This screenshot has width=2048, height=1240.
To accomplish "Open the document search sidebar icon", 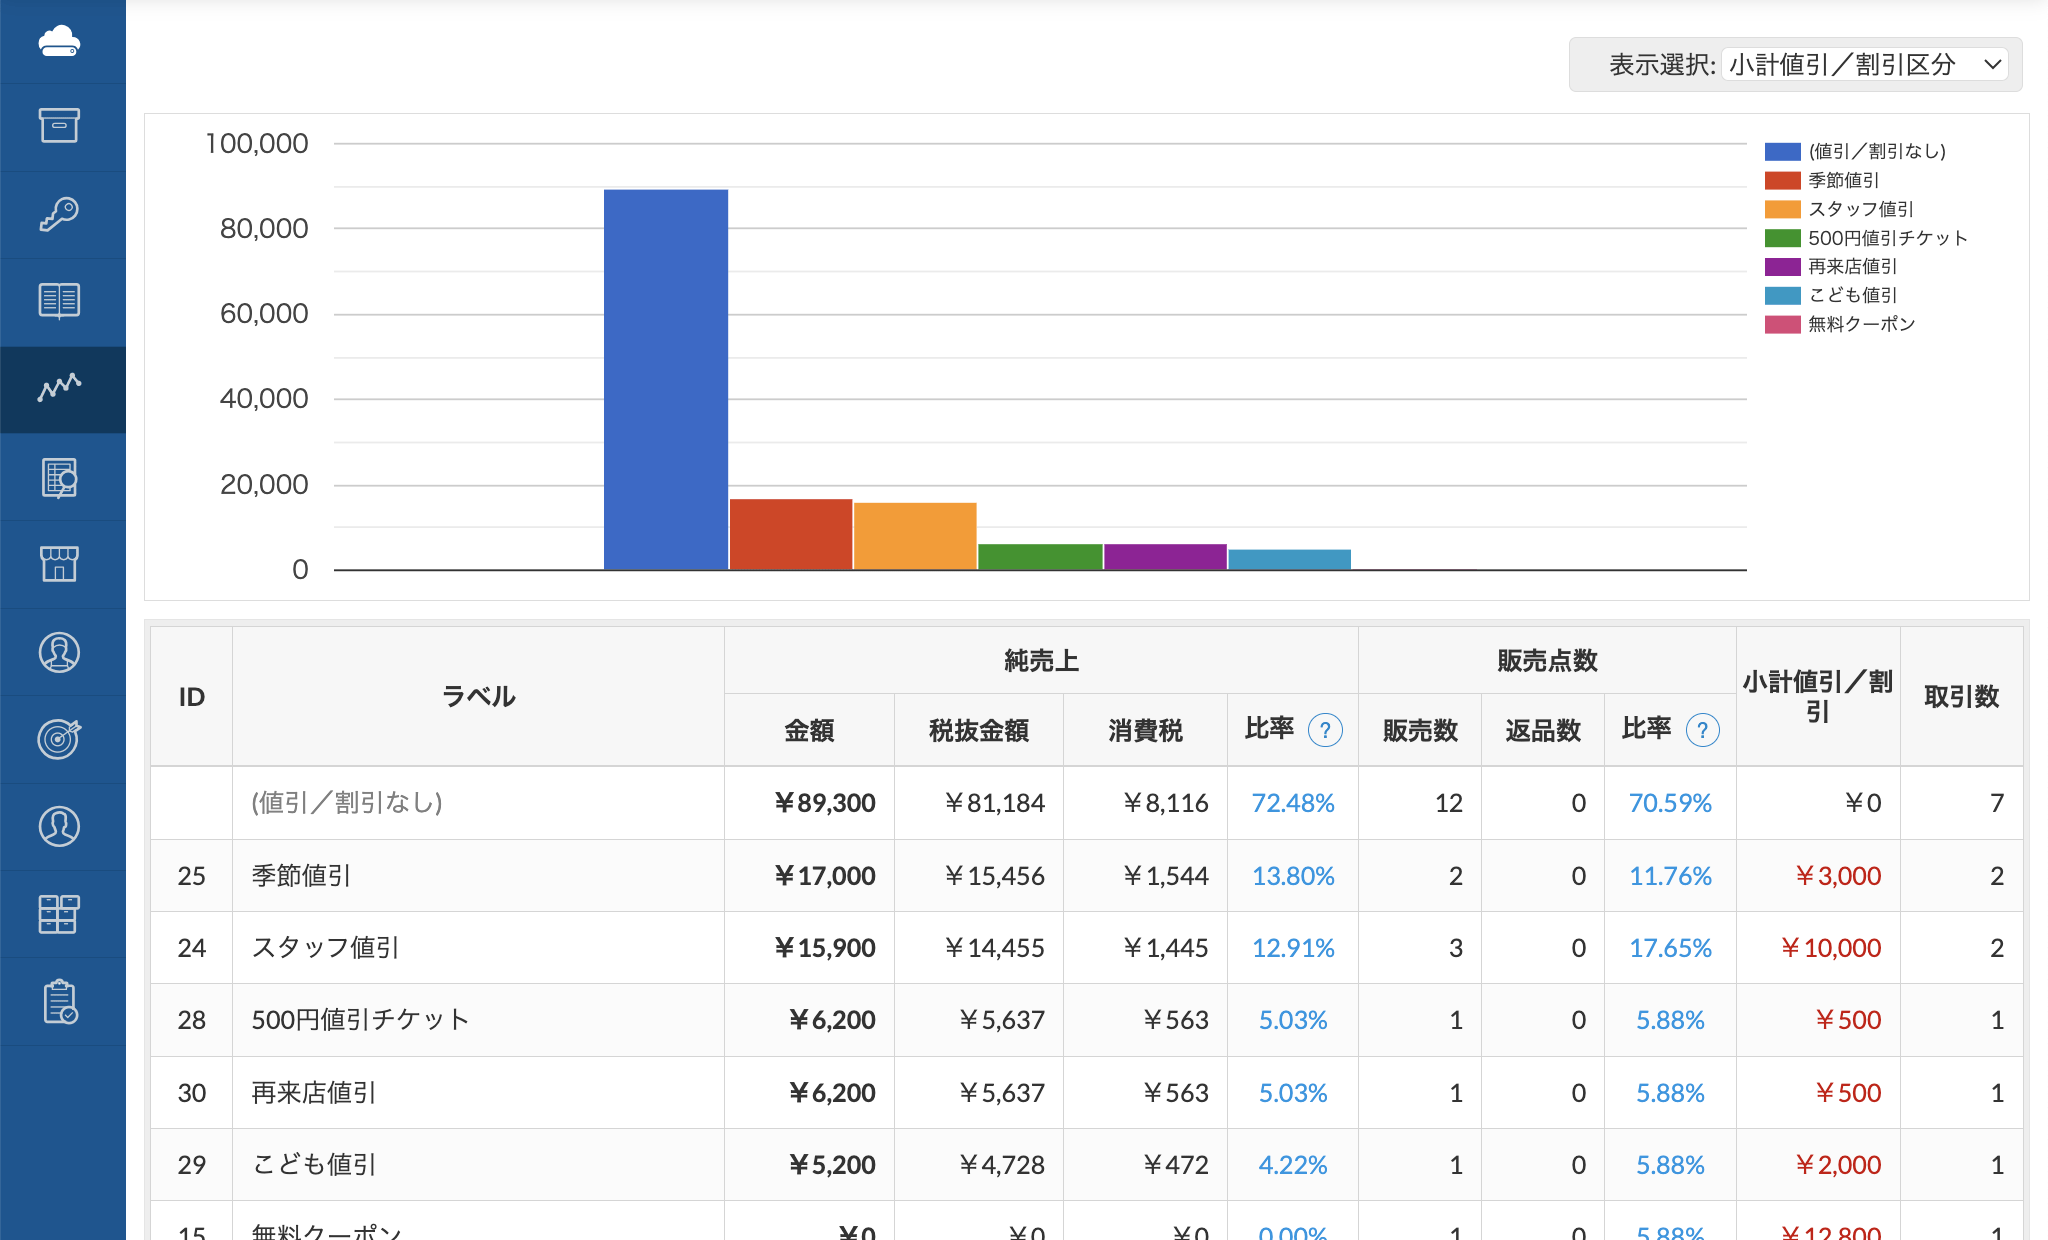I will 59,477.
